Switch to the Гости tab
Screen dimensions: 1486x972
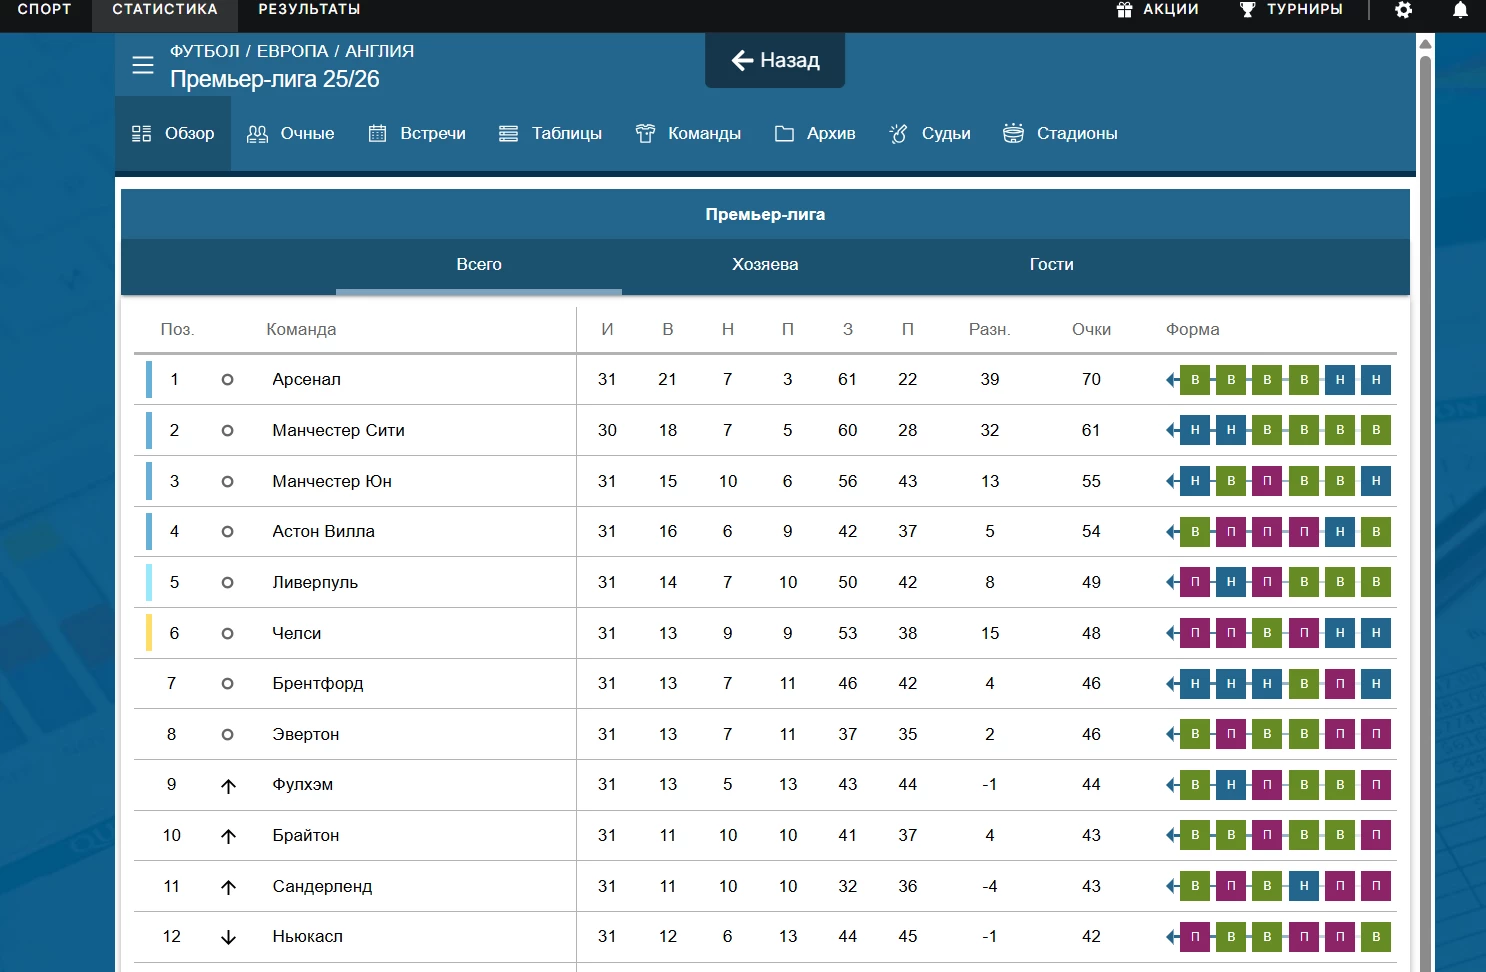tap(1051, 265)
